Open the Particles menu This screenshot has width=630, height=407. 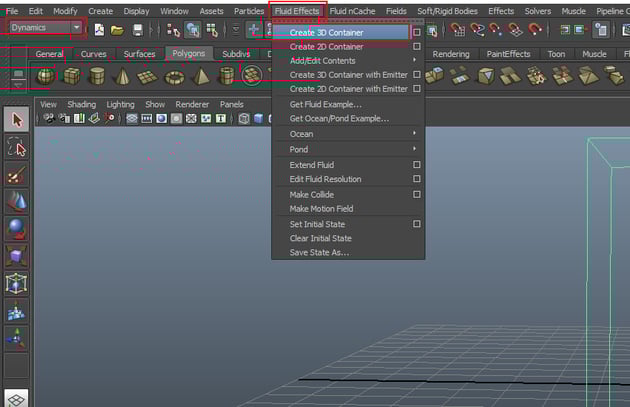249,11
